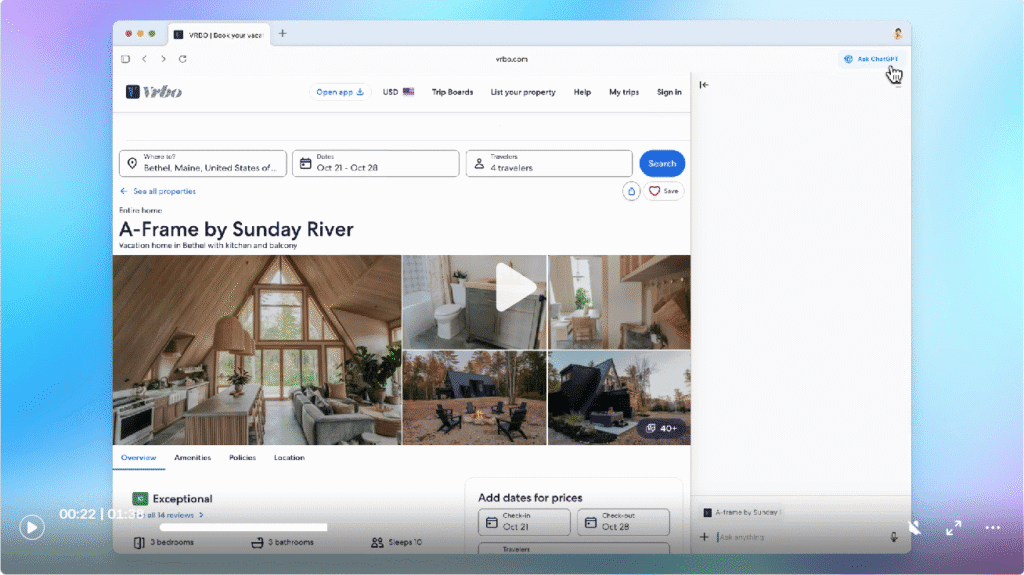This screenshot has height=575, width=1024.
Task: Open the Travelers selector in search bar
Action: pos(549,163)
